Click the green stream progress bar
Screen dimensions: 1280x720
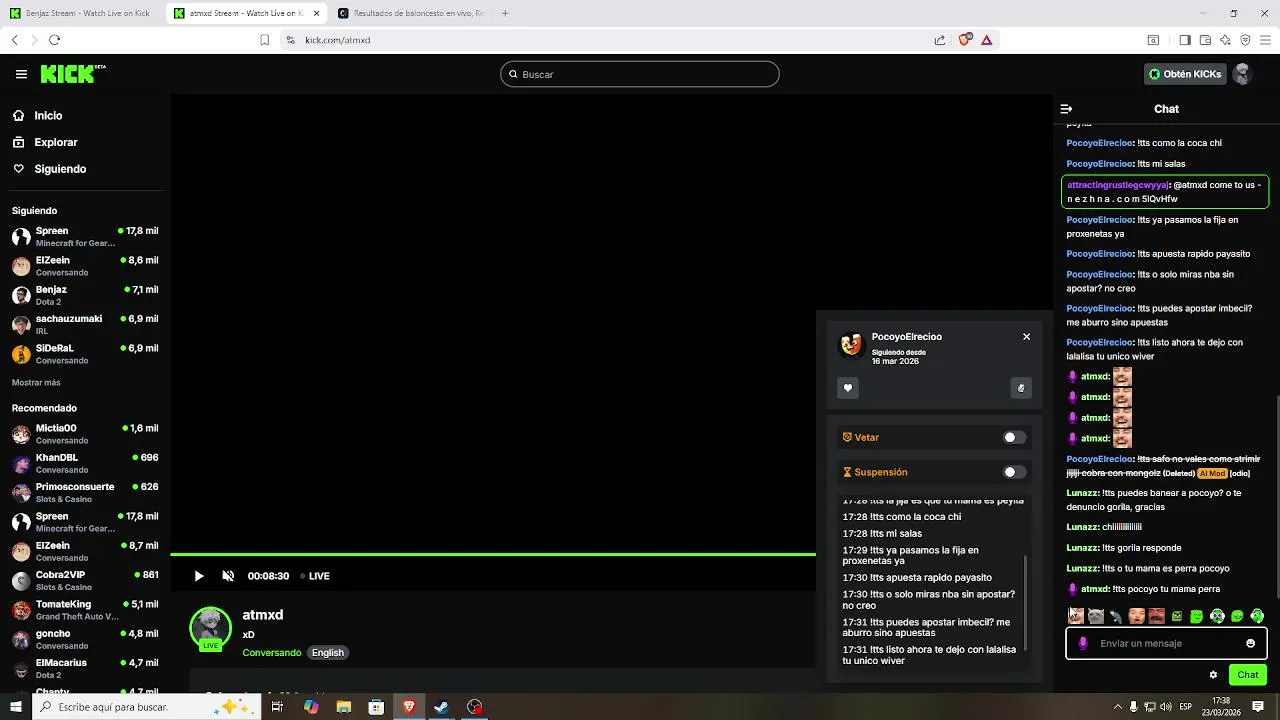(493, 554)
